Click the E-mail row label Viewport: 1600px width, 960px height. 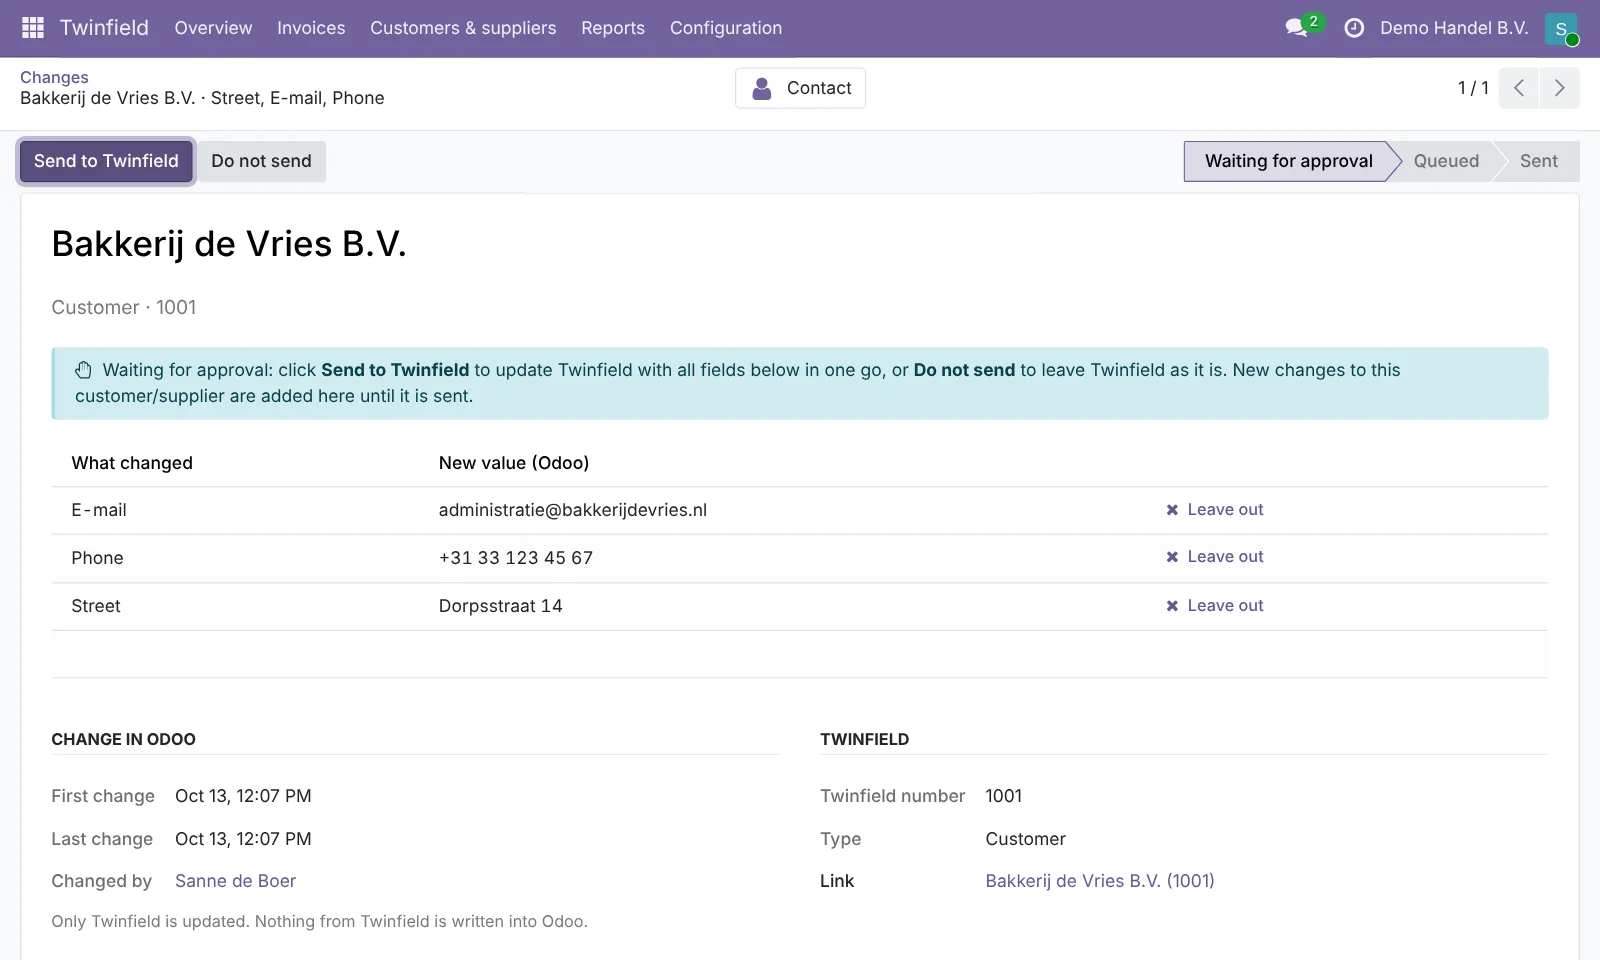(x=99, y=510)
